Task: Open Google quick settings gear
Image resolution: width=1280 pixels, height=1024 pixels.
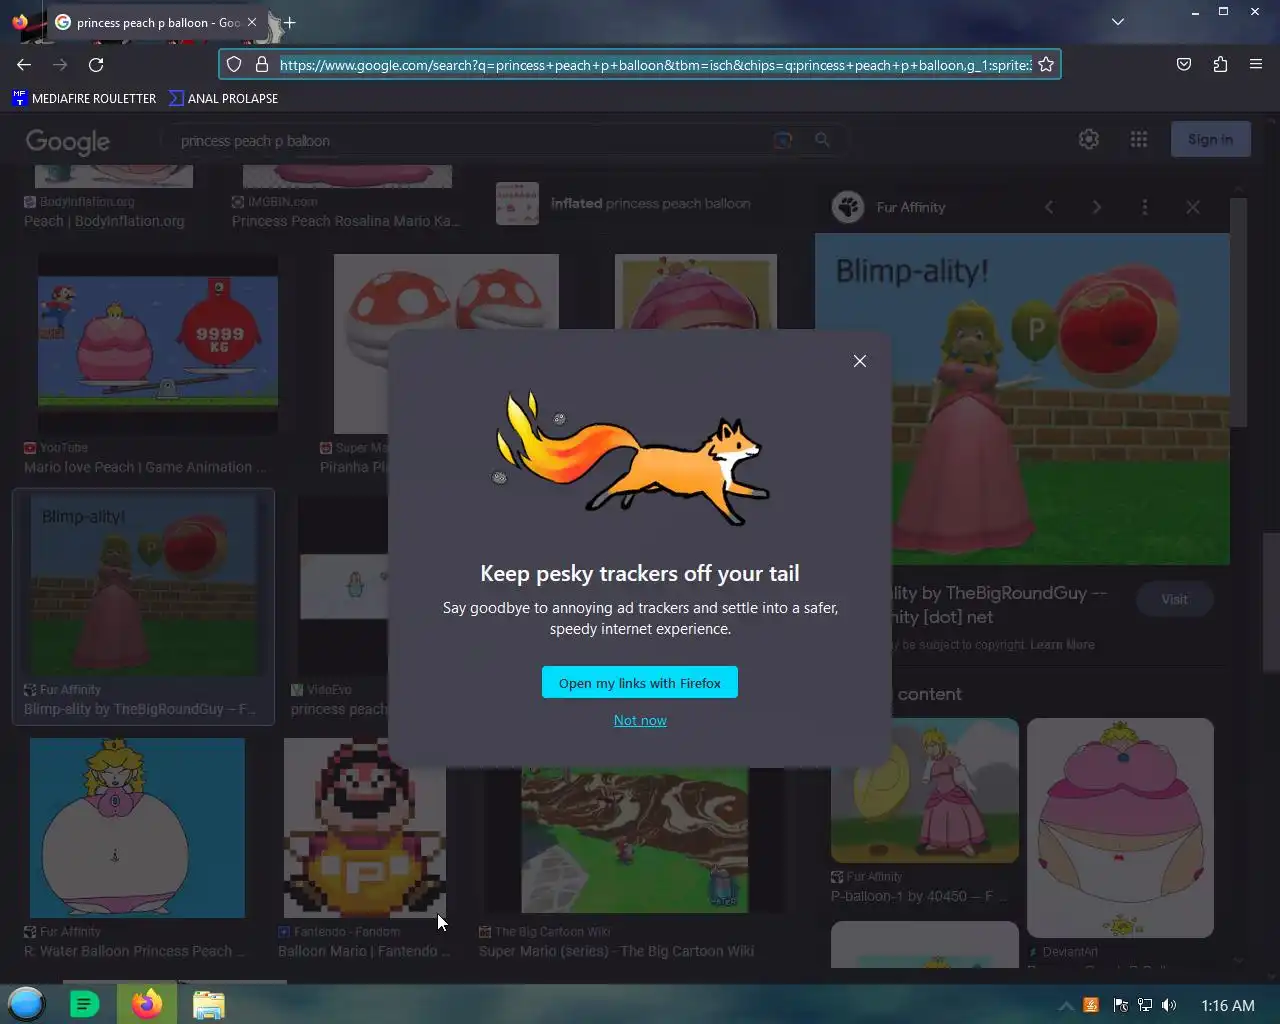Action: click(1089, 139)
